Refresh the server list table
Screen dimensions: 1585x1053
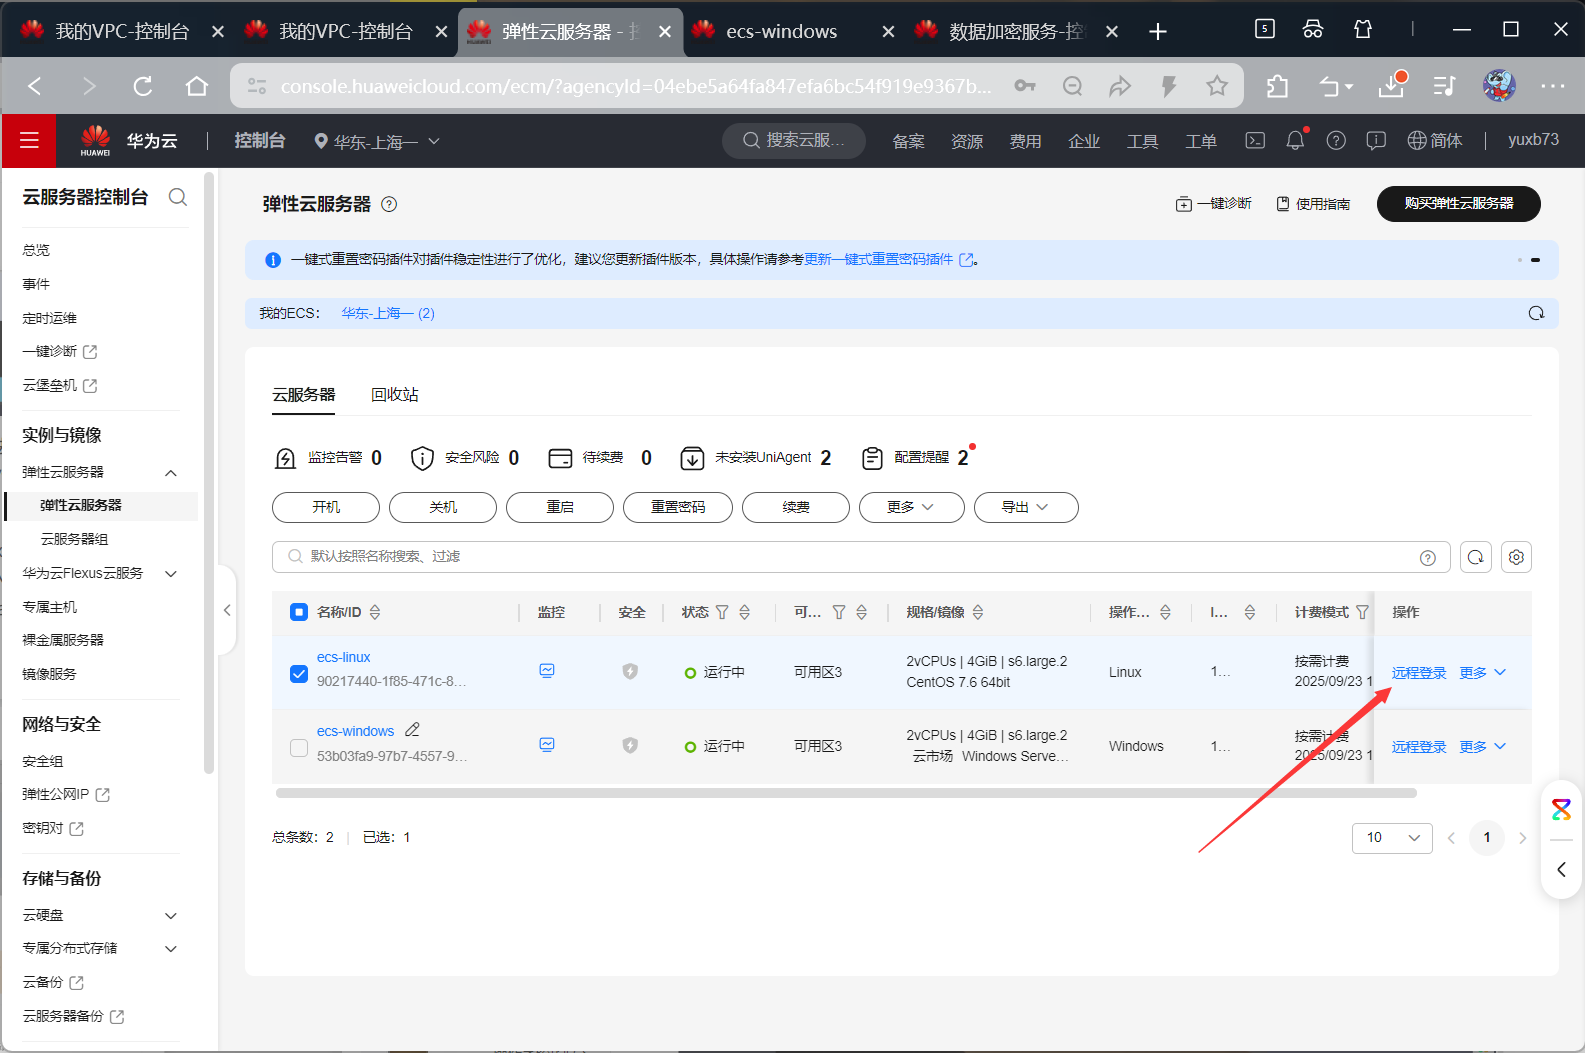(x=1476, y=557)
